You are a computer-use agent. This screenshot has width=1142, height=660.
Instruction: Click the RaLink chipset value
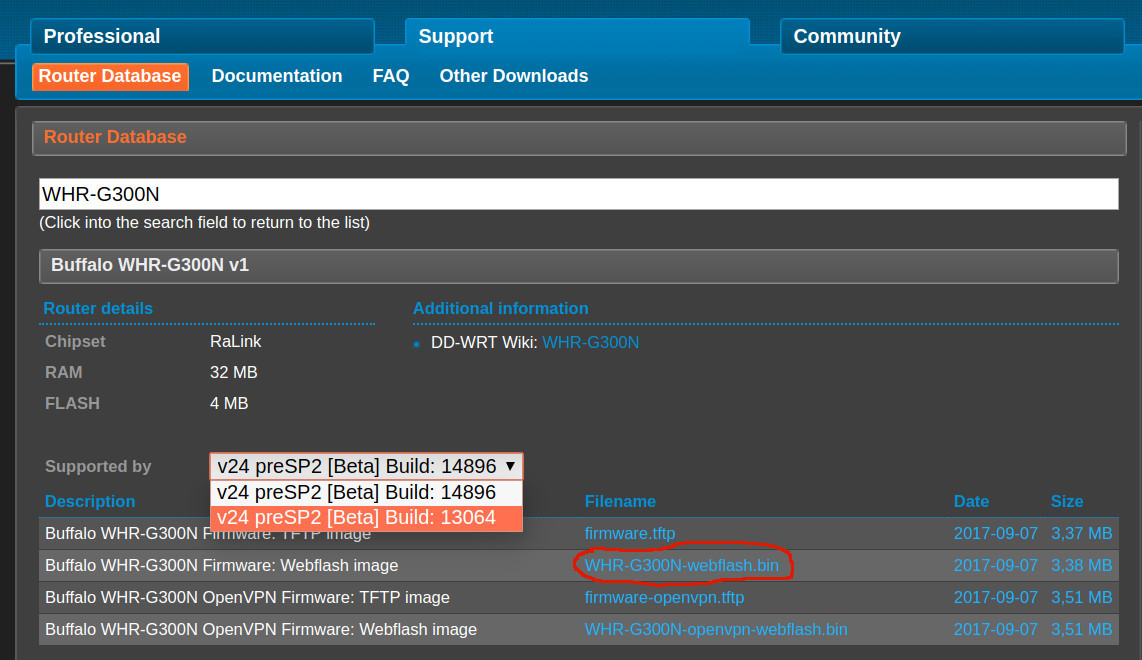pos(235,342)
